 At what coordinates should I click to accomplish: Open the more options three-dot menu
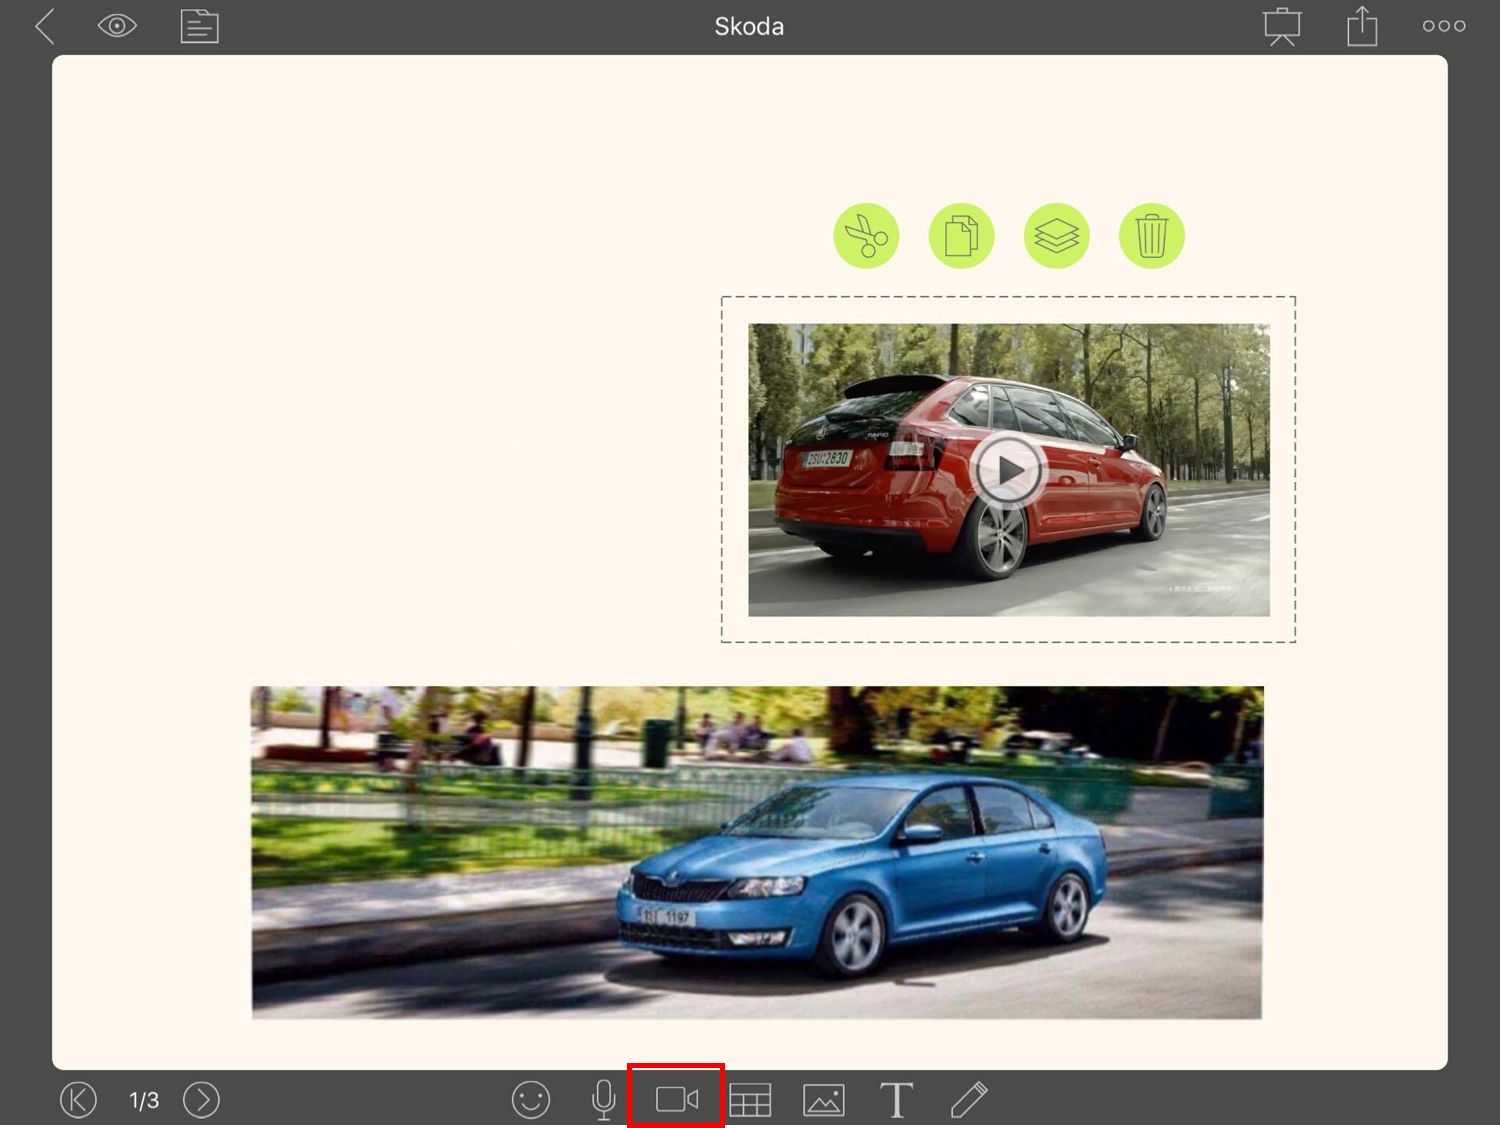1444,27
